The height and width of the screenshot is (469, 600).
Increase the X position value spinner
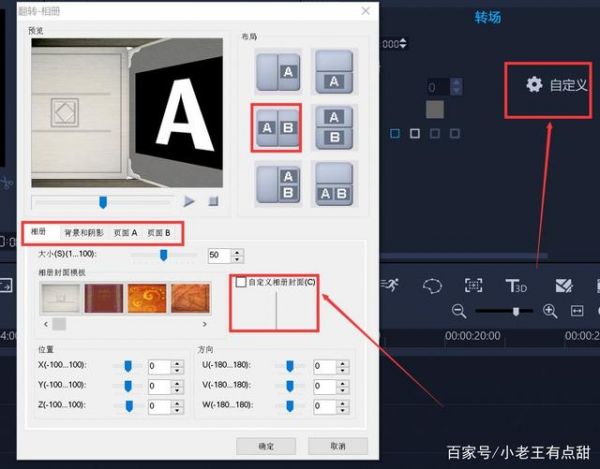tap(177, 363)
